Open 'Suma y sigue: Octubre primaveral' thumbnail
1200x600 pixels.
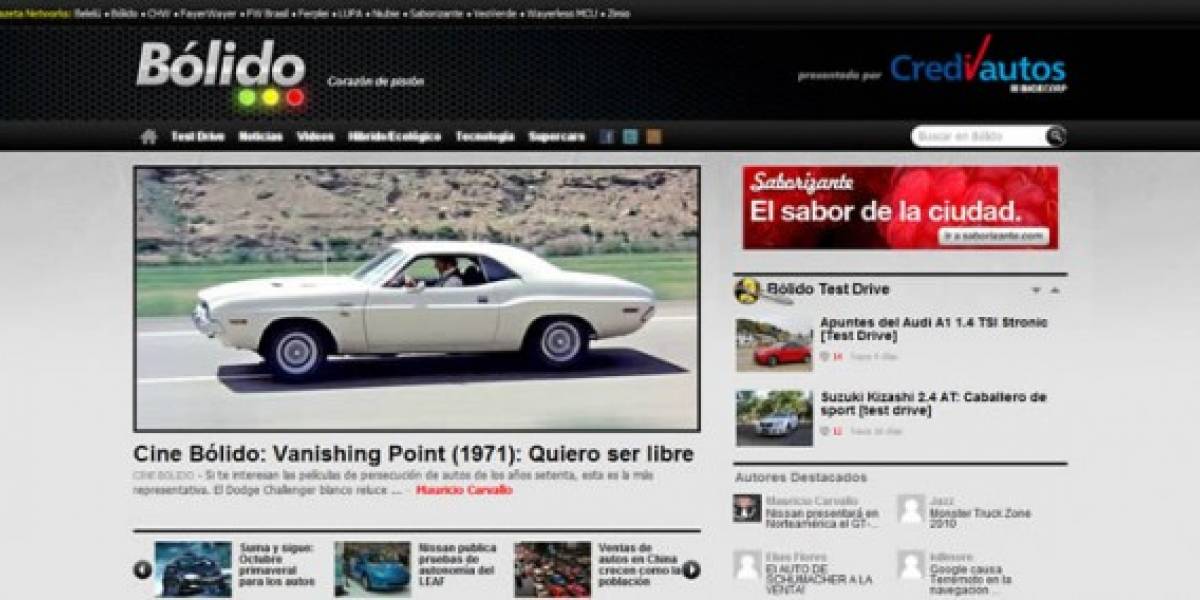pyautogui.click(x=193, y=569)
